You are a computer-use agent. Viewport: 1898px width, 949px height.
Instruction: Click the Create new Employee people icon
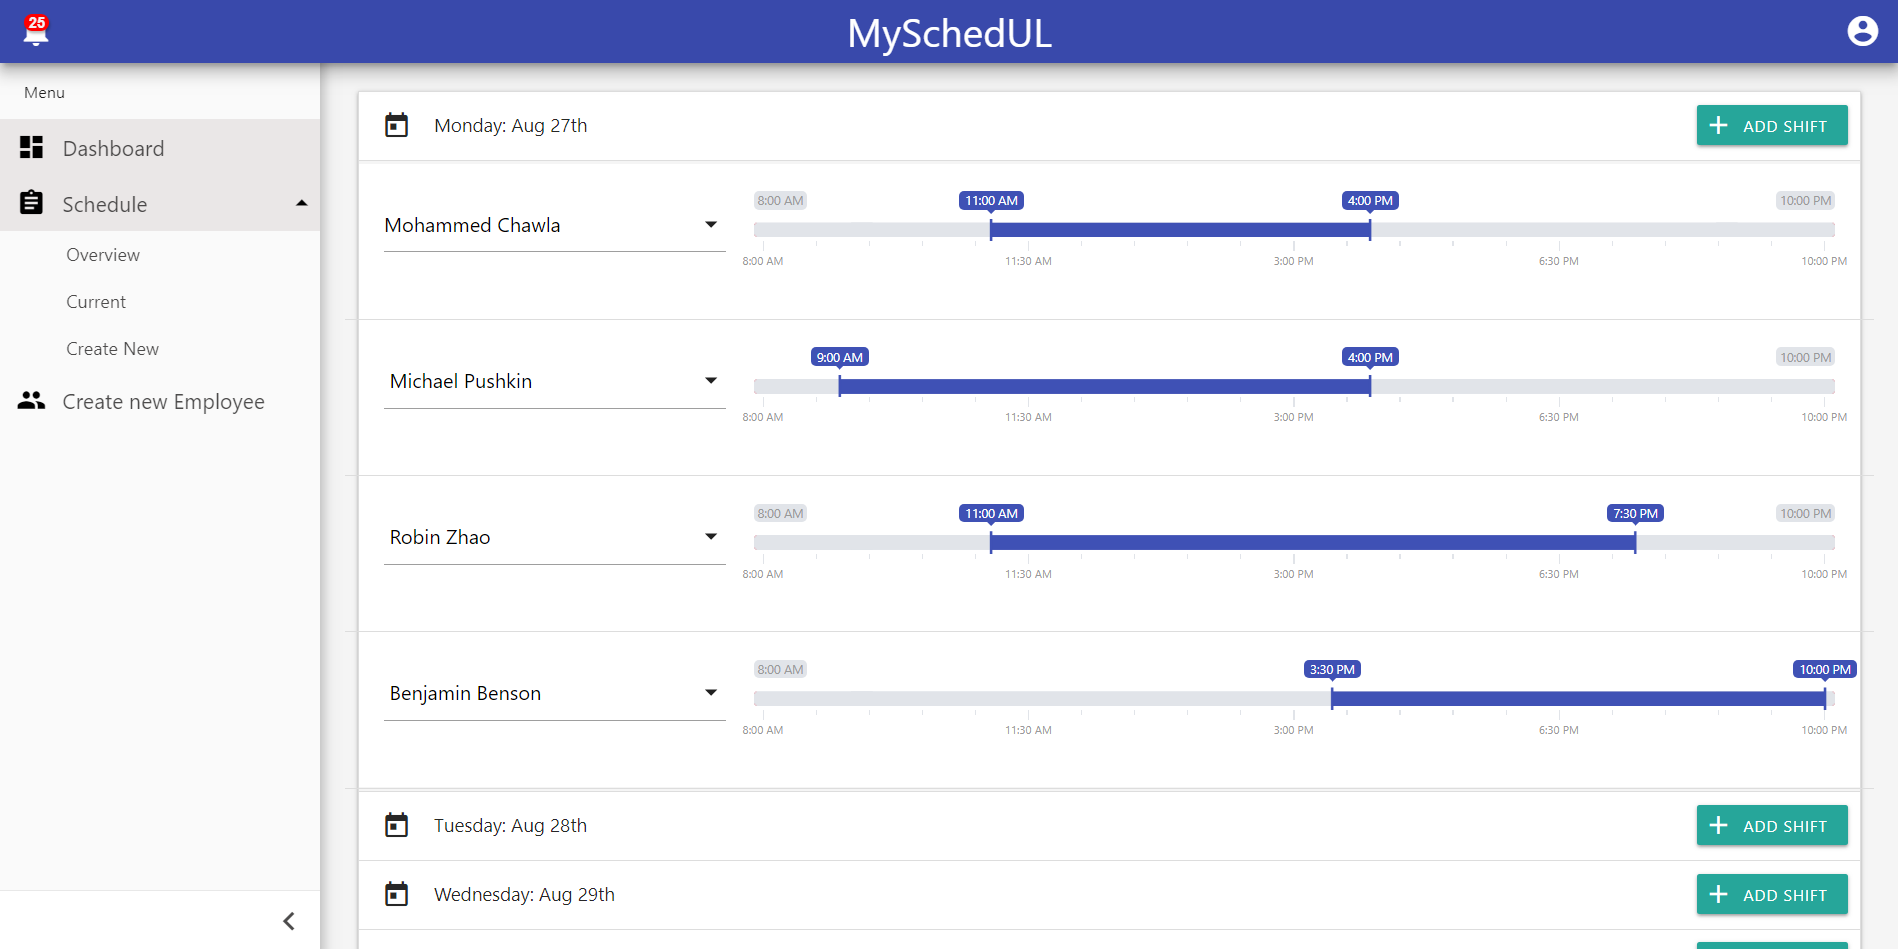click(x=32, y=401)
